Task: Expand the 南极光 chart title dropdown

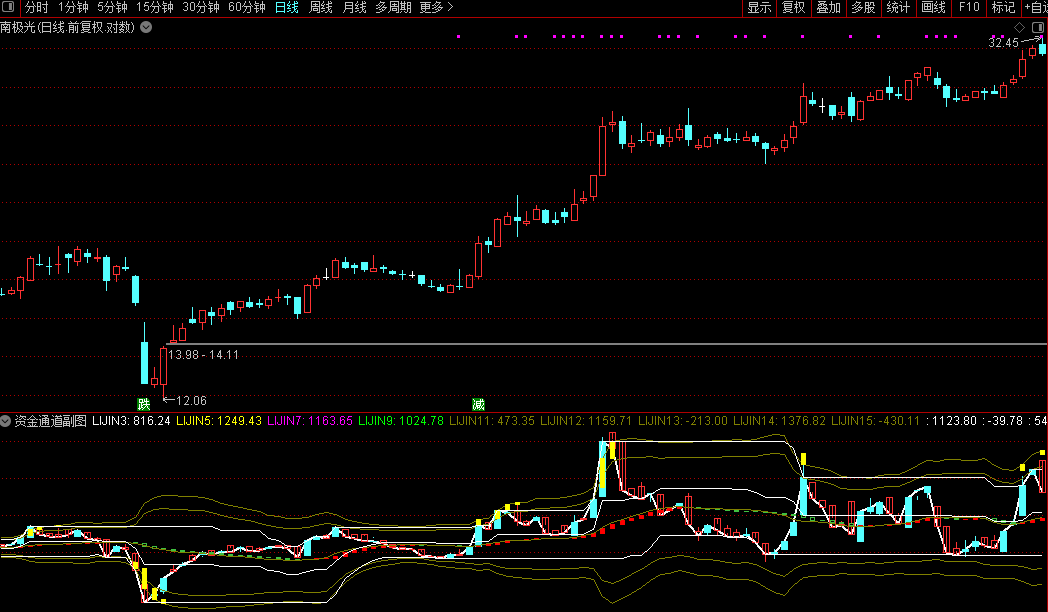Action: tap(146, 27)
